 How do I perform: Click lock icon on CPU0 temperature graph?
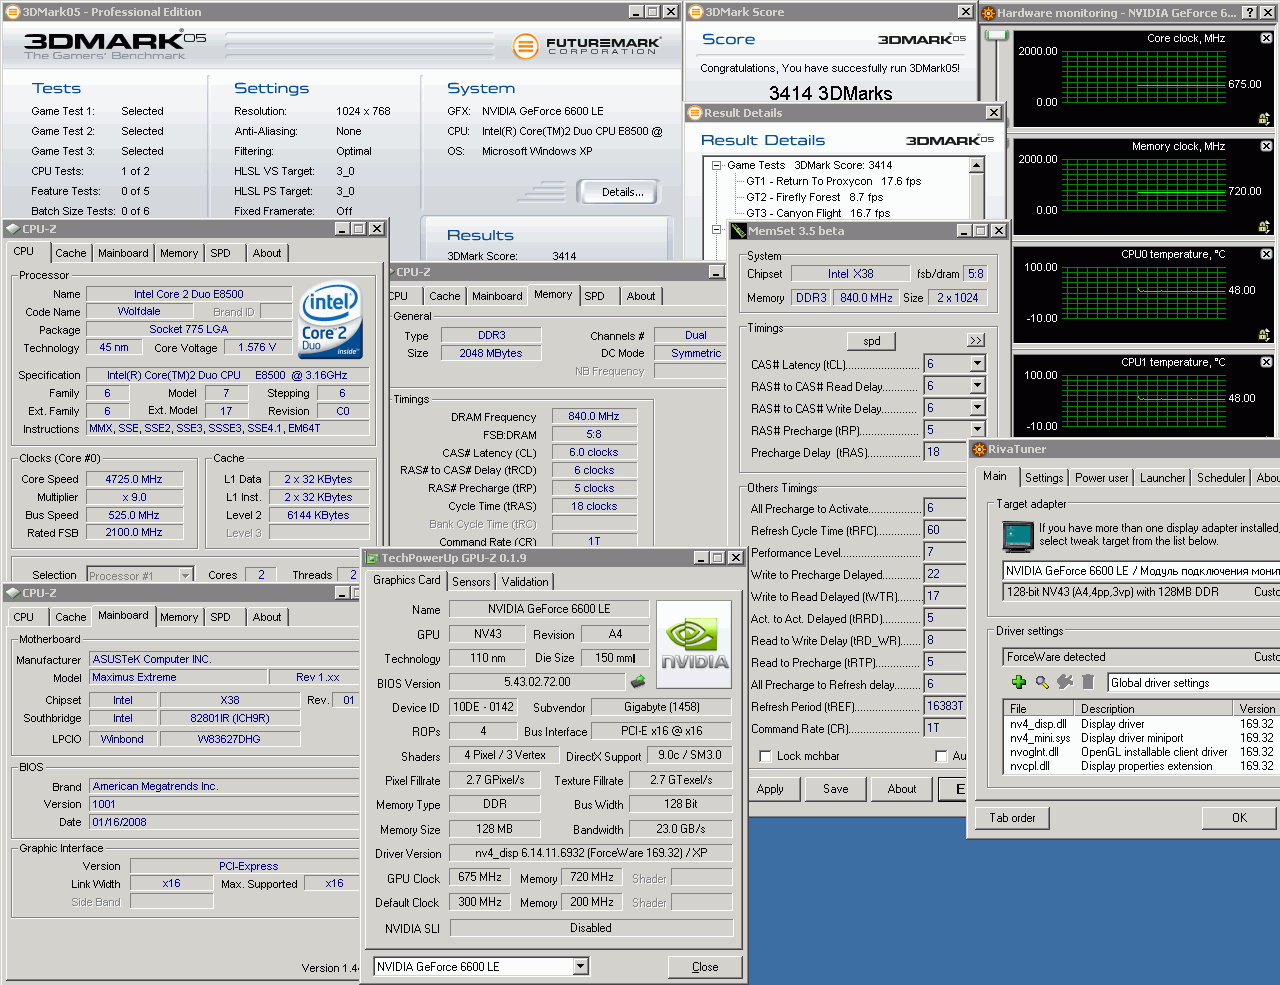tap(1264, 334)
